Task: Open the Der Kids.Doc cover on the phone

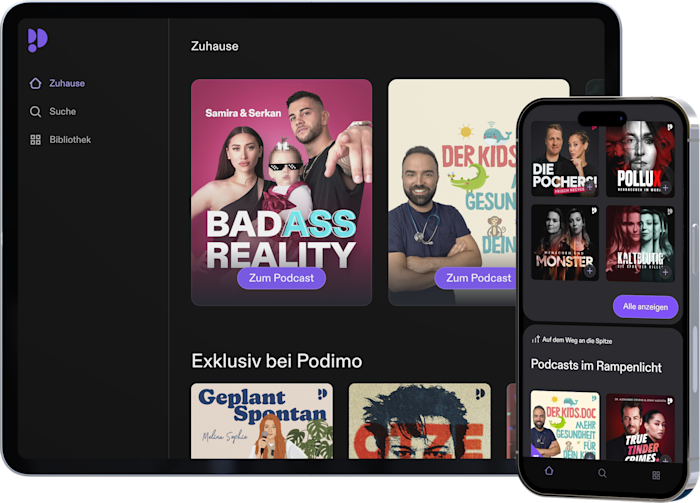Action: (565, 425)
